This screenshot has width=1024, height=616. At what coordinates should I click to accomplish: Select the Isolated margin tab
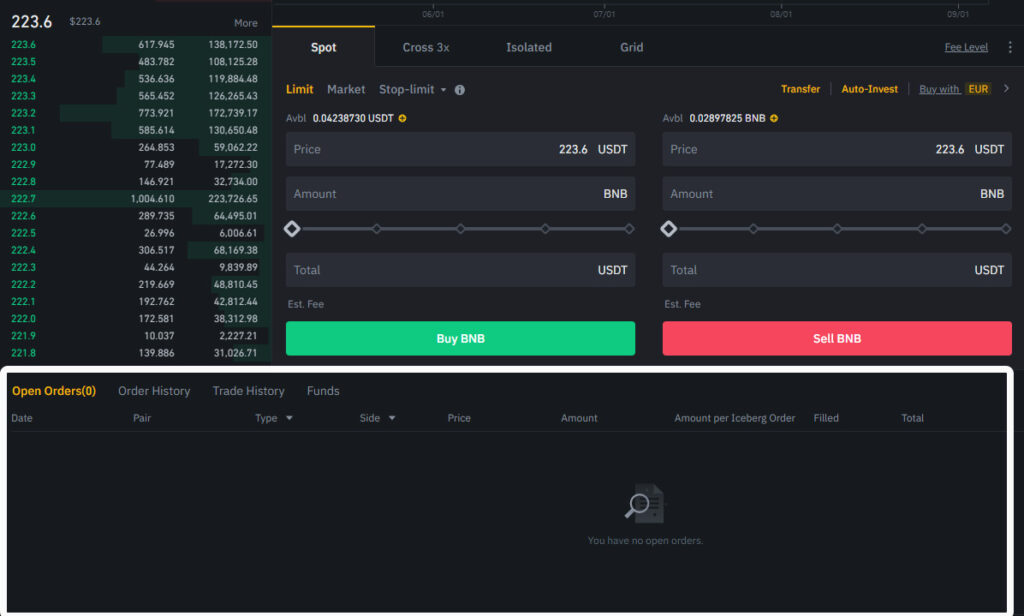tap(529, 47)
